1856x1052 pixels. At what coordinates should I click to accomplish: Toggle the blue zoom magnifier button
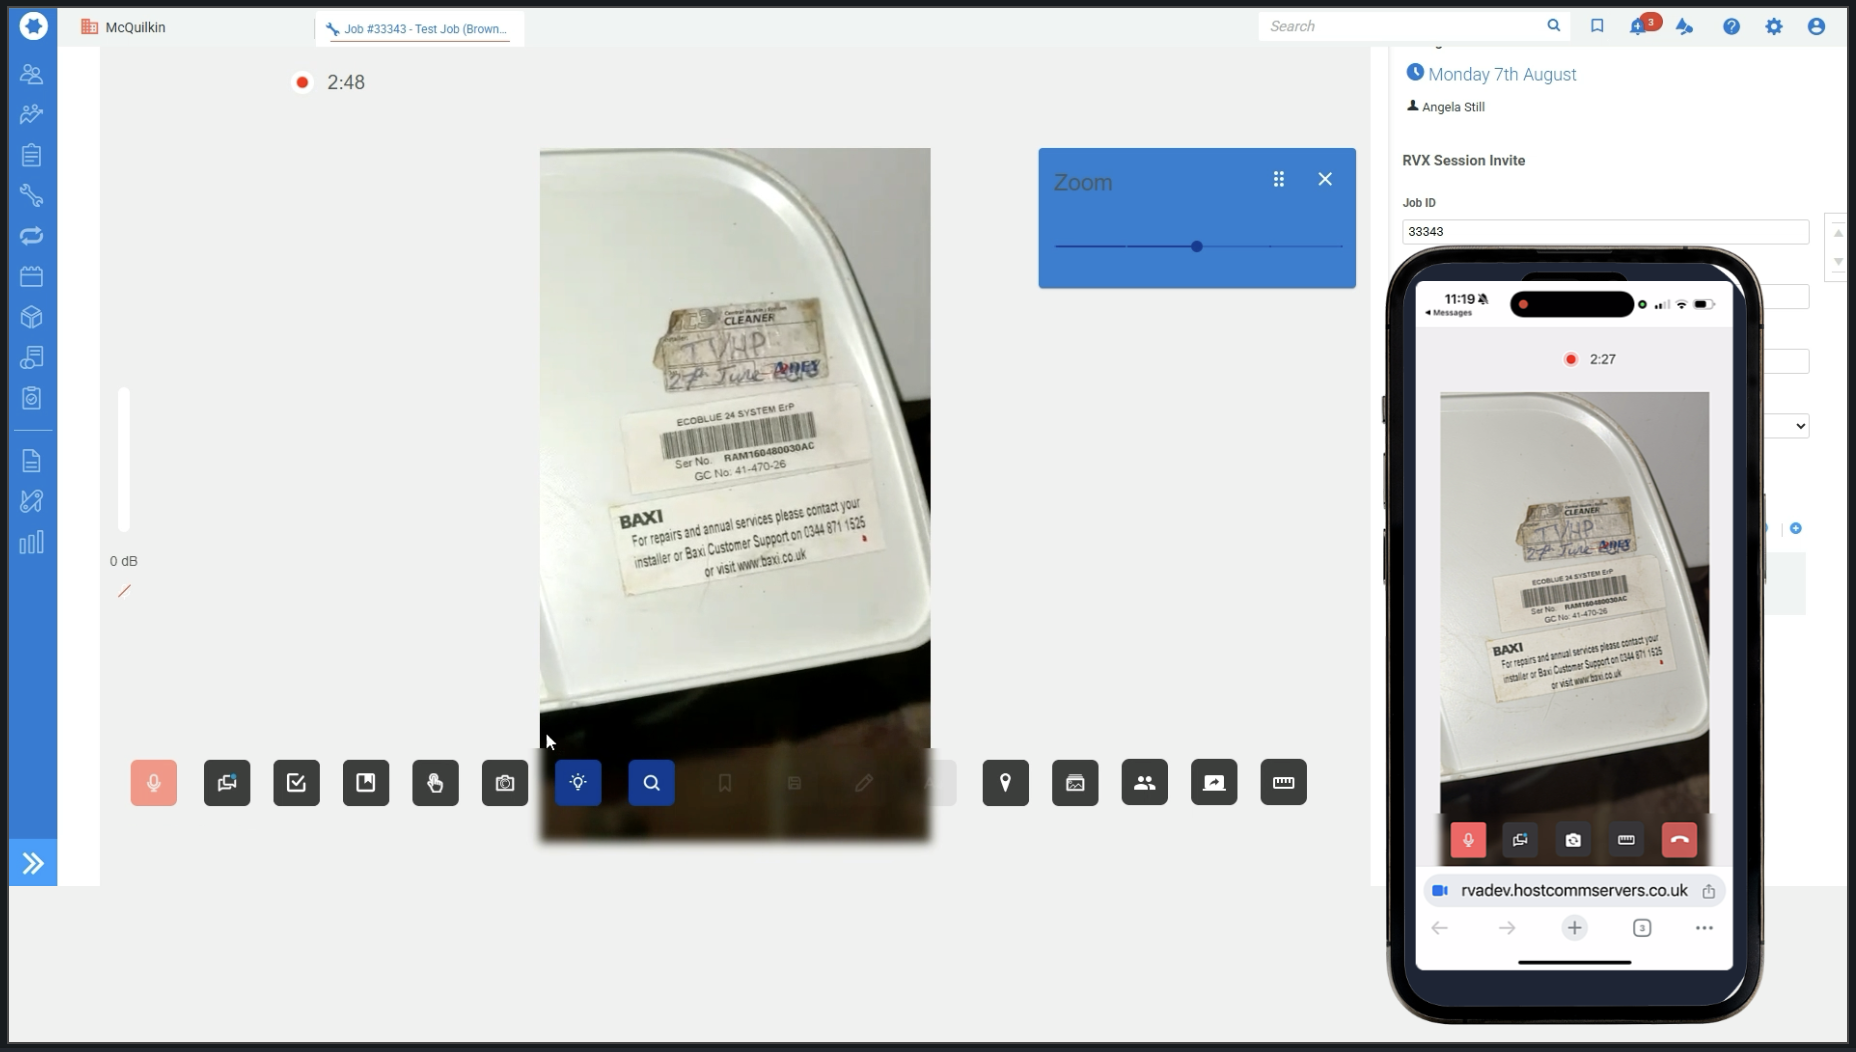tap(651, 783)
